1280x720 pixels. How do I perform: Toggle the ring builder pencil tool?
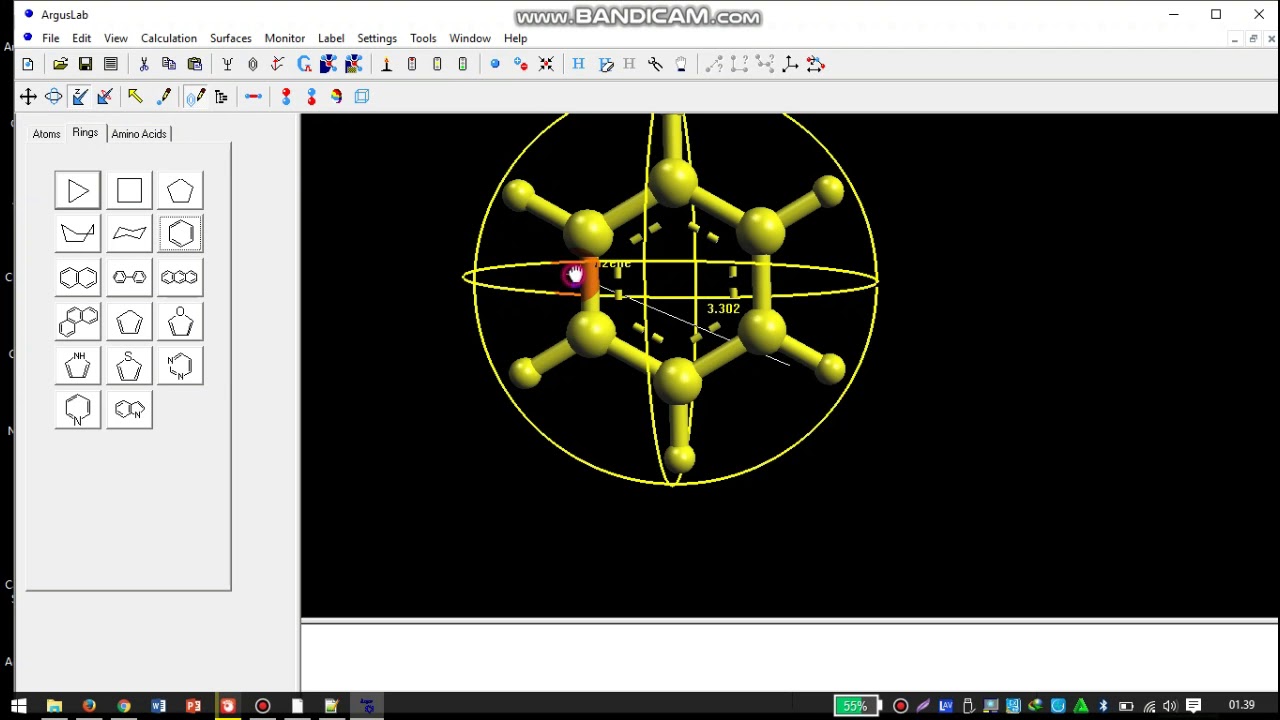click(x=196, y=96)
